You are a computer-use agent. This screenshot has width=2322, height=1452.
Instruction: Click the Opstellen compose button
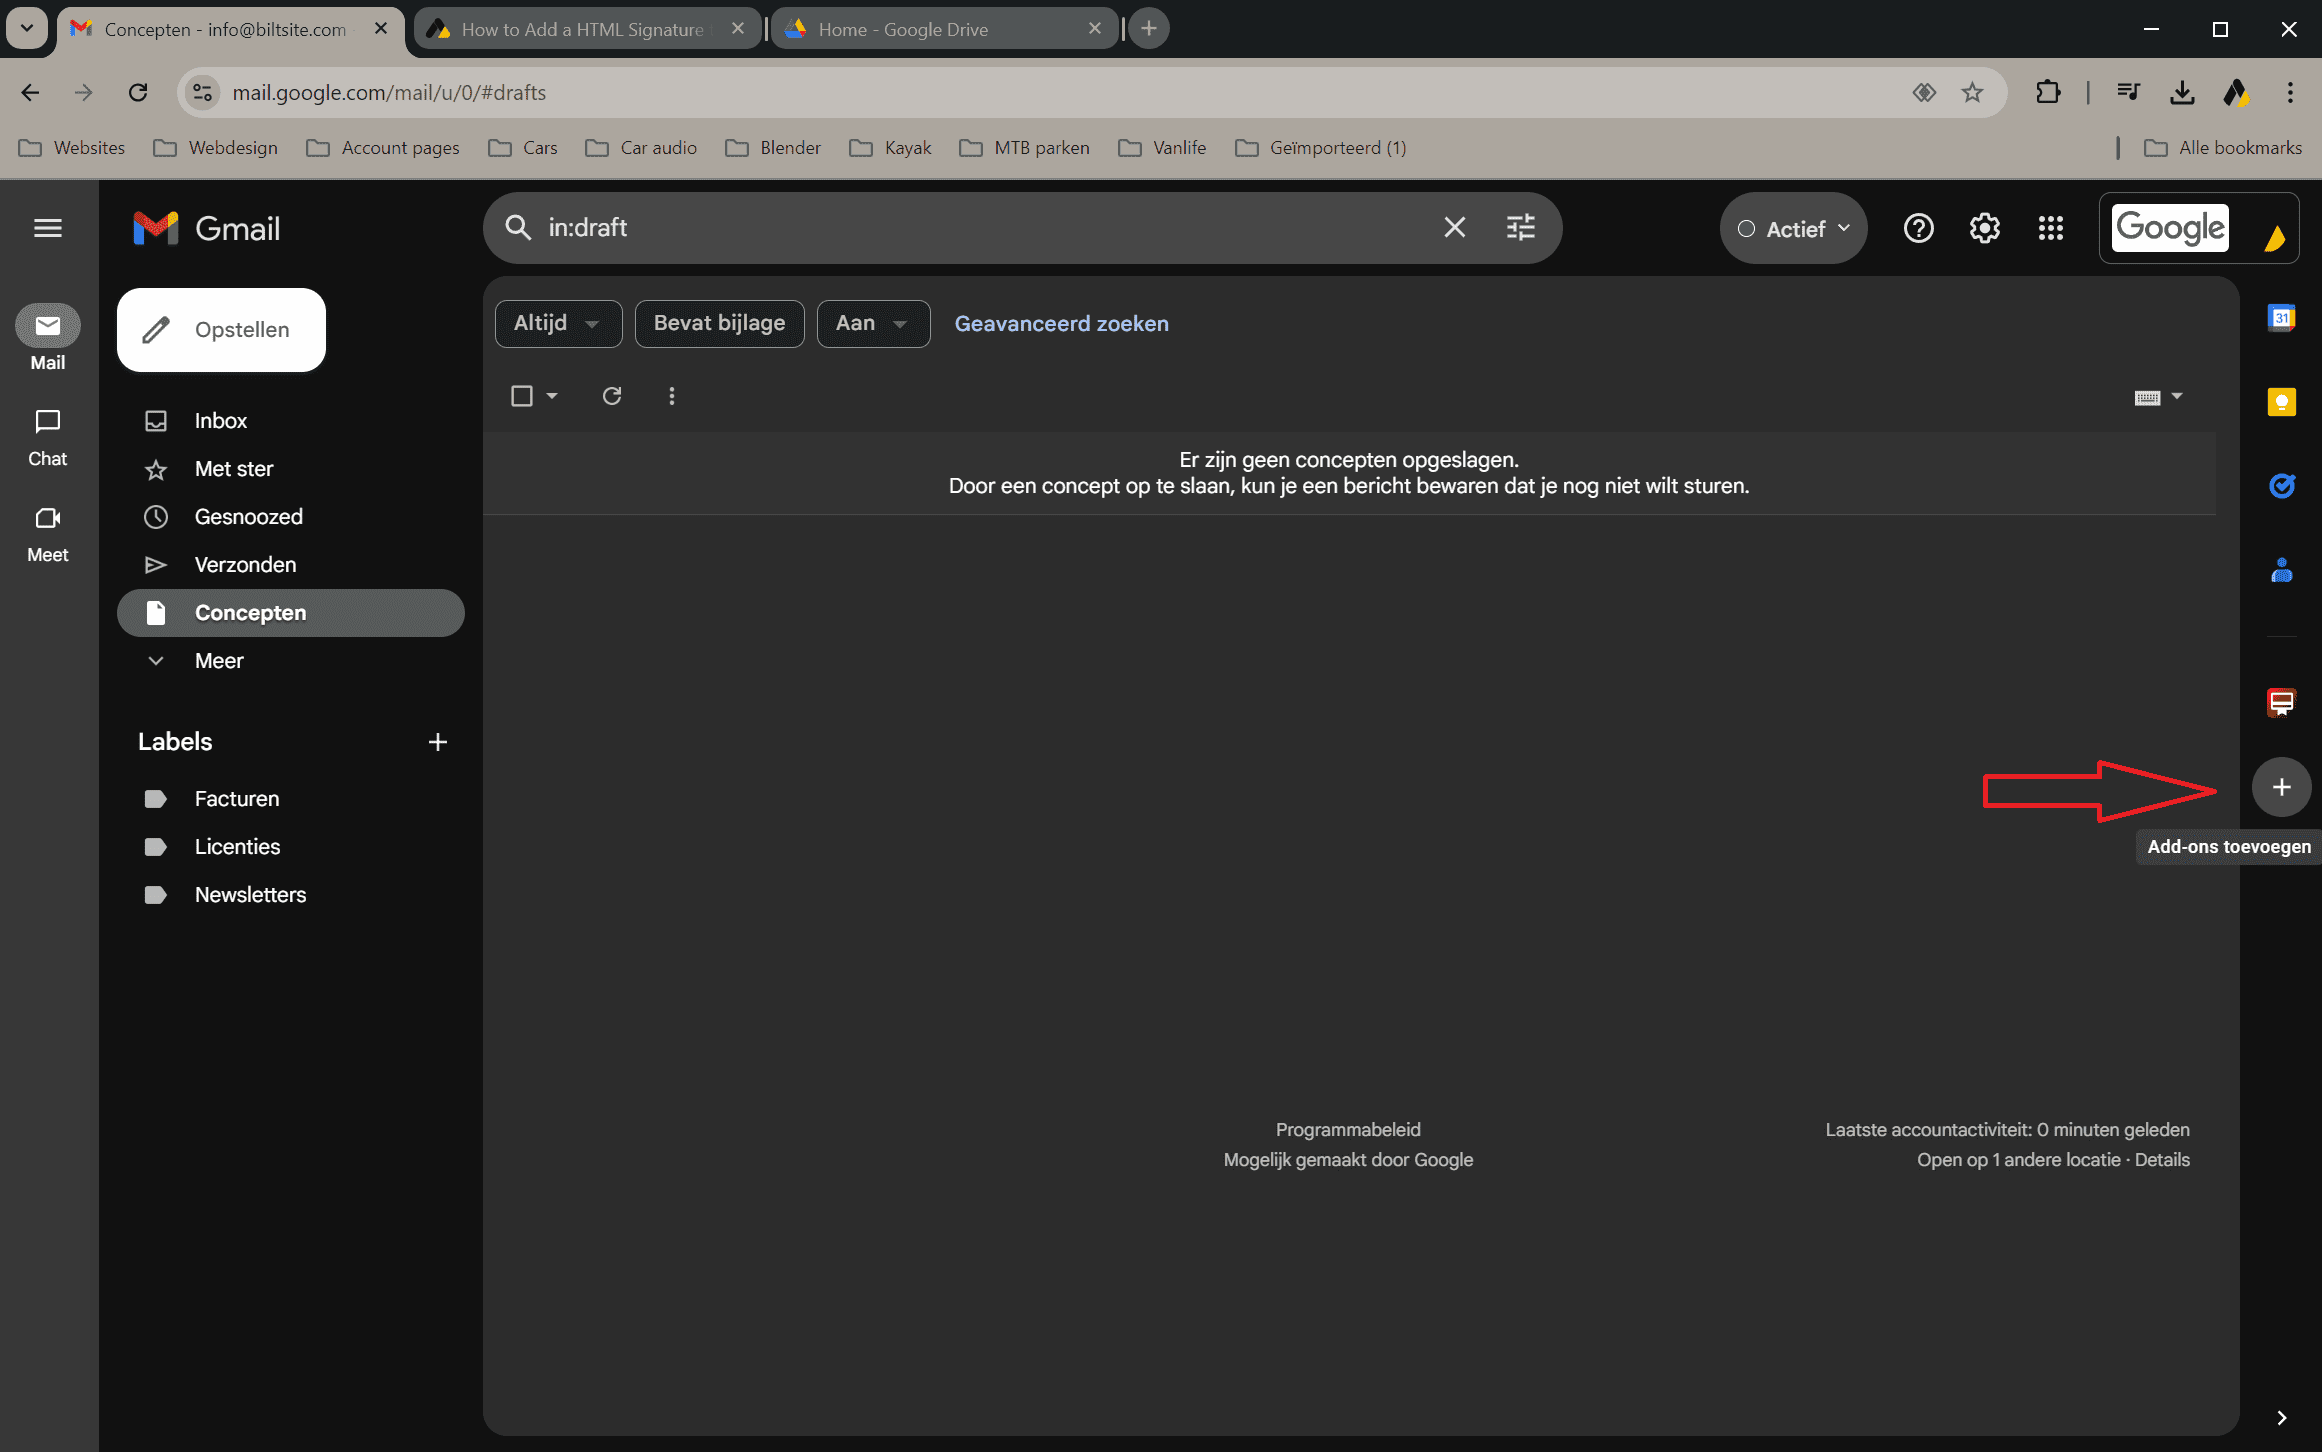[x=222, y=330]
